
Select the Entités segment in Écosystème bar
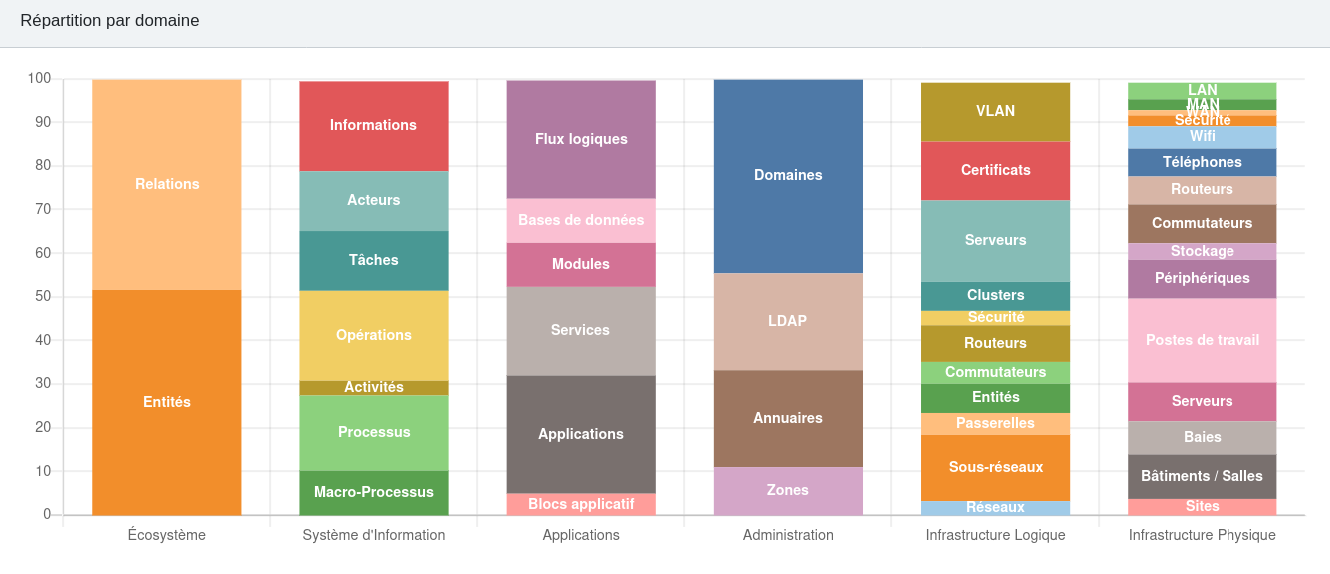[167, 402]
